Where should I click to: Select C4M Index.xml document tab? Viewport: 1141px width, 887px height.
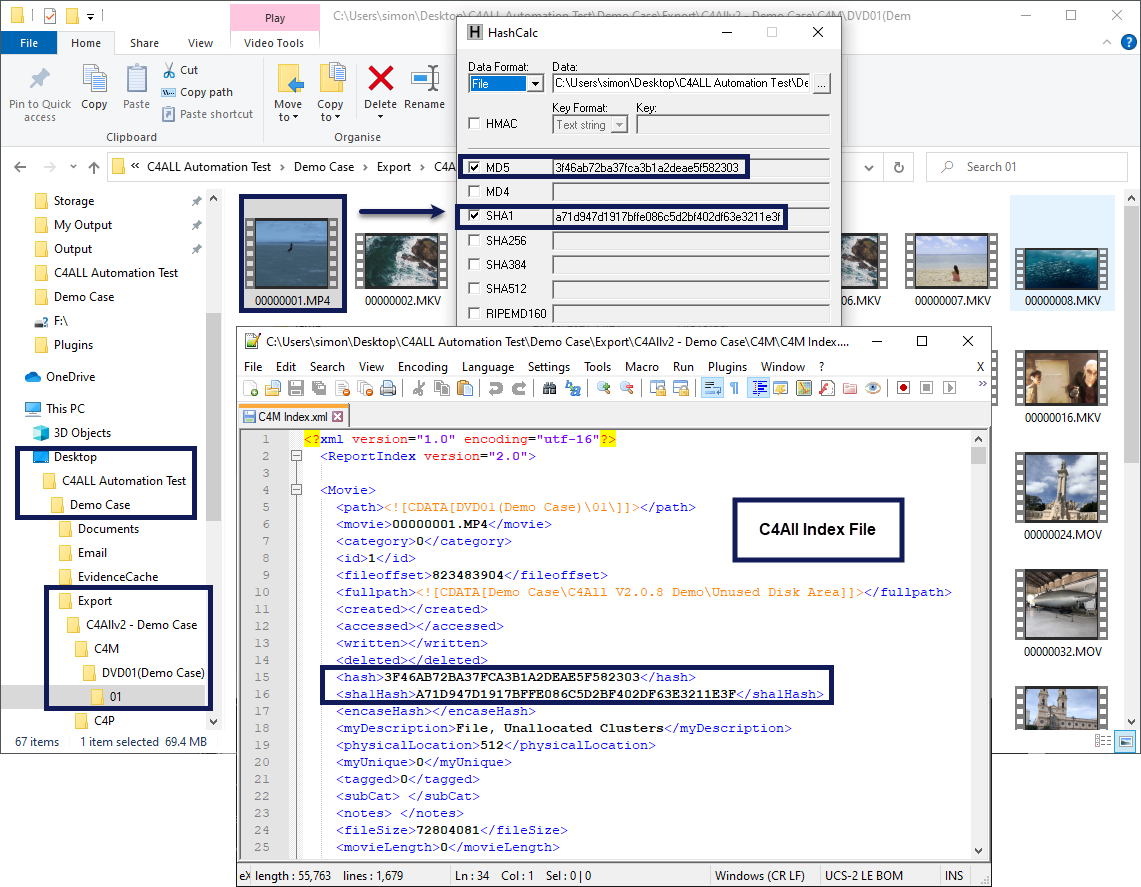(293, 417)
